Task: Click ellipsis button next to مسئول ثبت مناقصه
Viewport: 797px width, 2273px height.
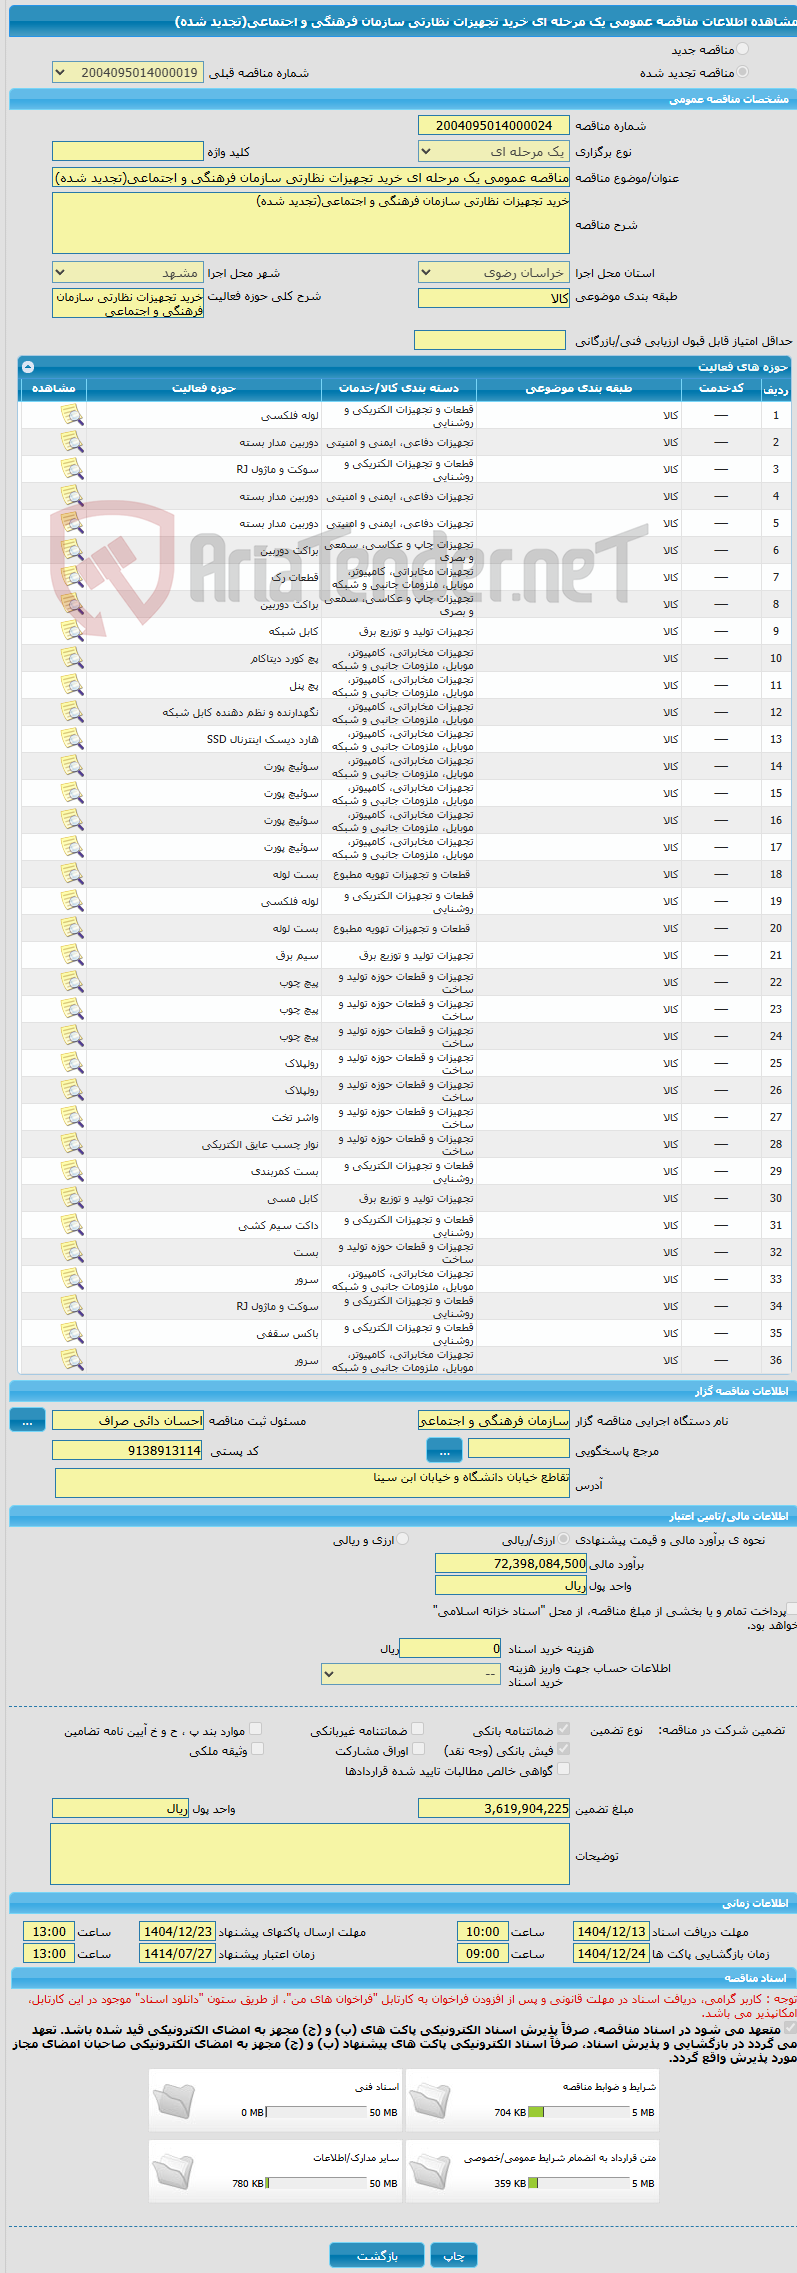Action: 27,1420
